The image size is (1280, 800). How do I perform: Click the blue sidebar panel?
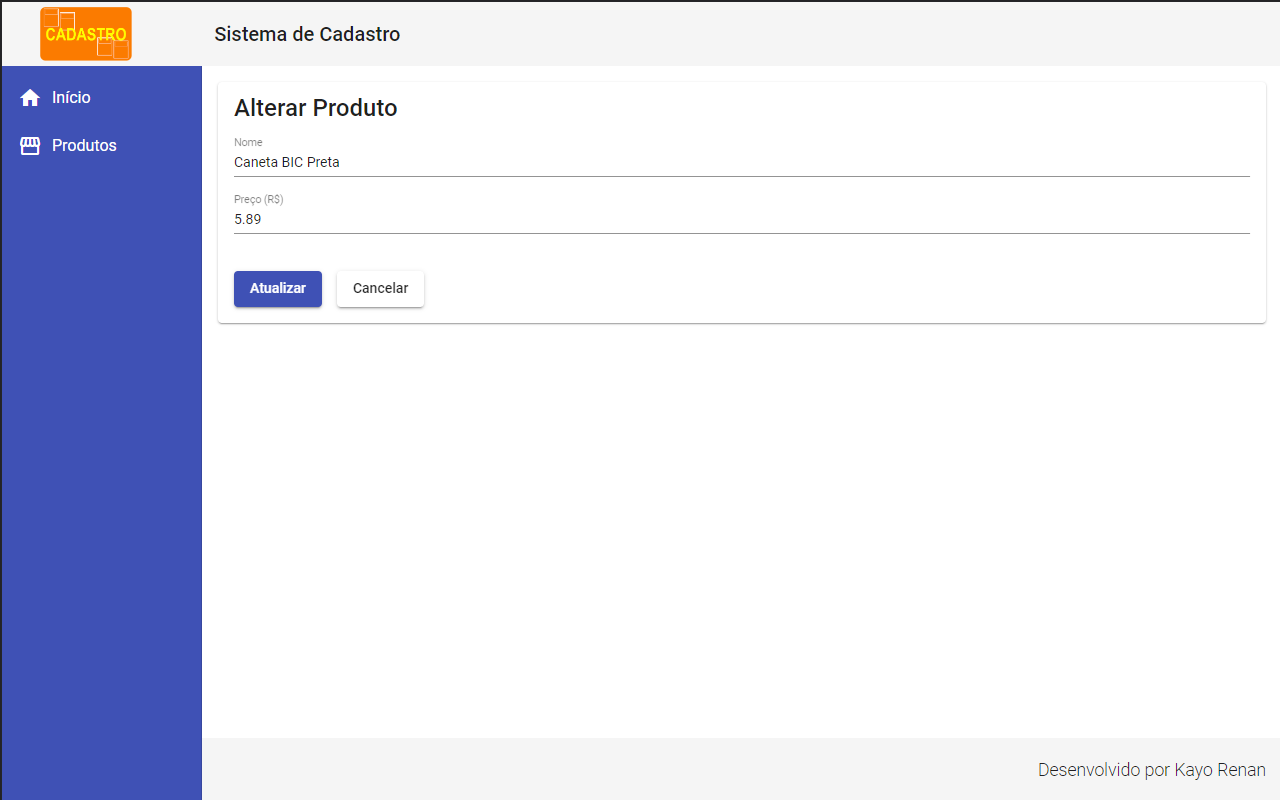(100, 500)
